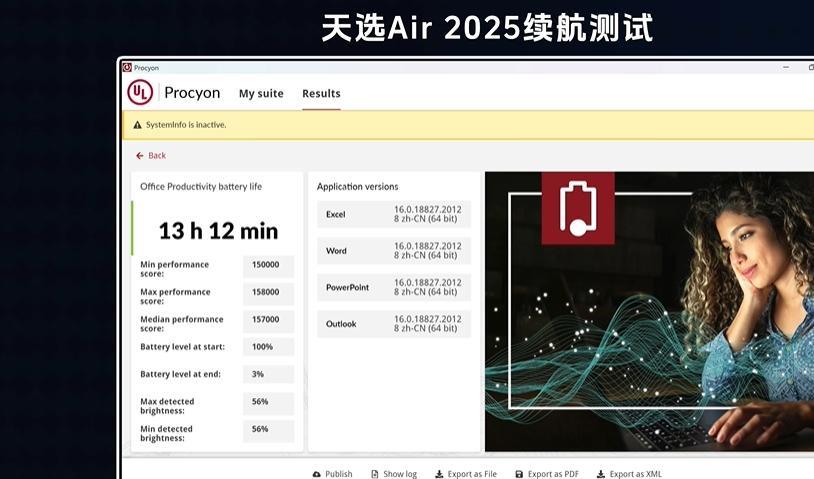Minimize the Procyon window
Screen dimensions: 814x479
click(x=786, y=67)
